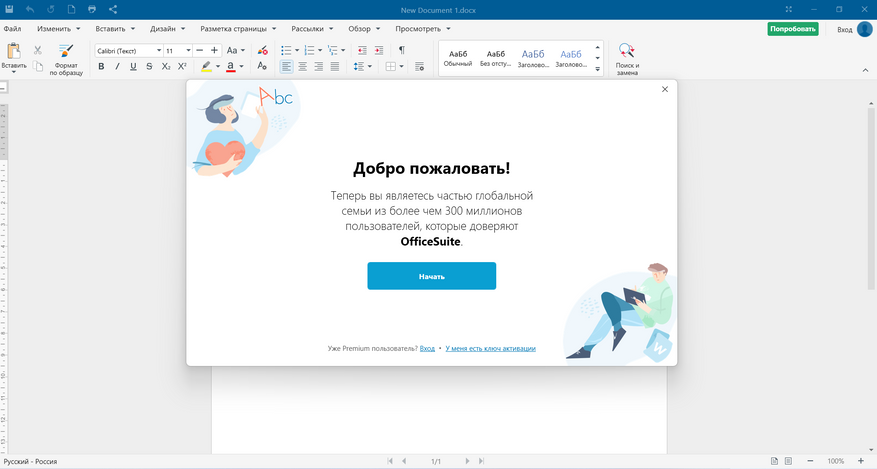Click the Share icon in title bar

pyautogui.click(x=113, y=10)
